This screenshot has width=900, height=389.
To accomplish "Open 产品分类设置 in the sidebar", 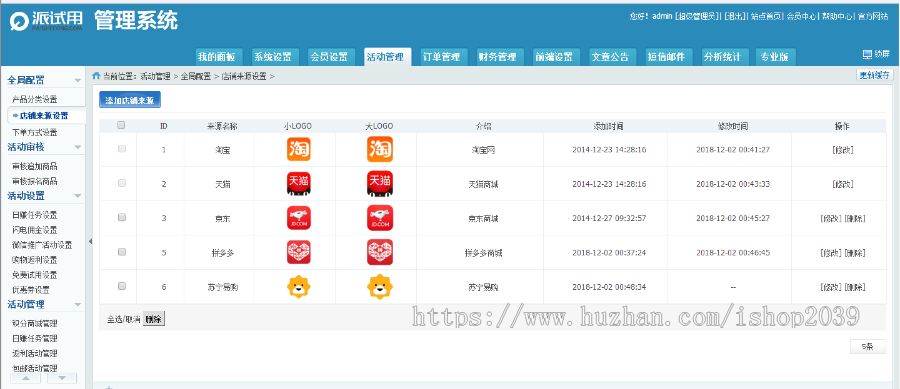I will (35, 100).
